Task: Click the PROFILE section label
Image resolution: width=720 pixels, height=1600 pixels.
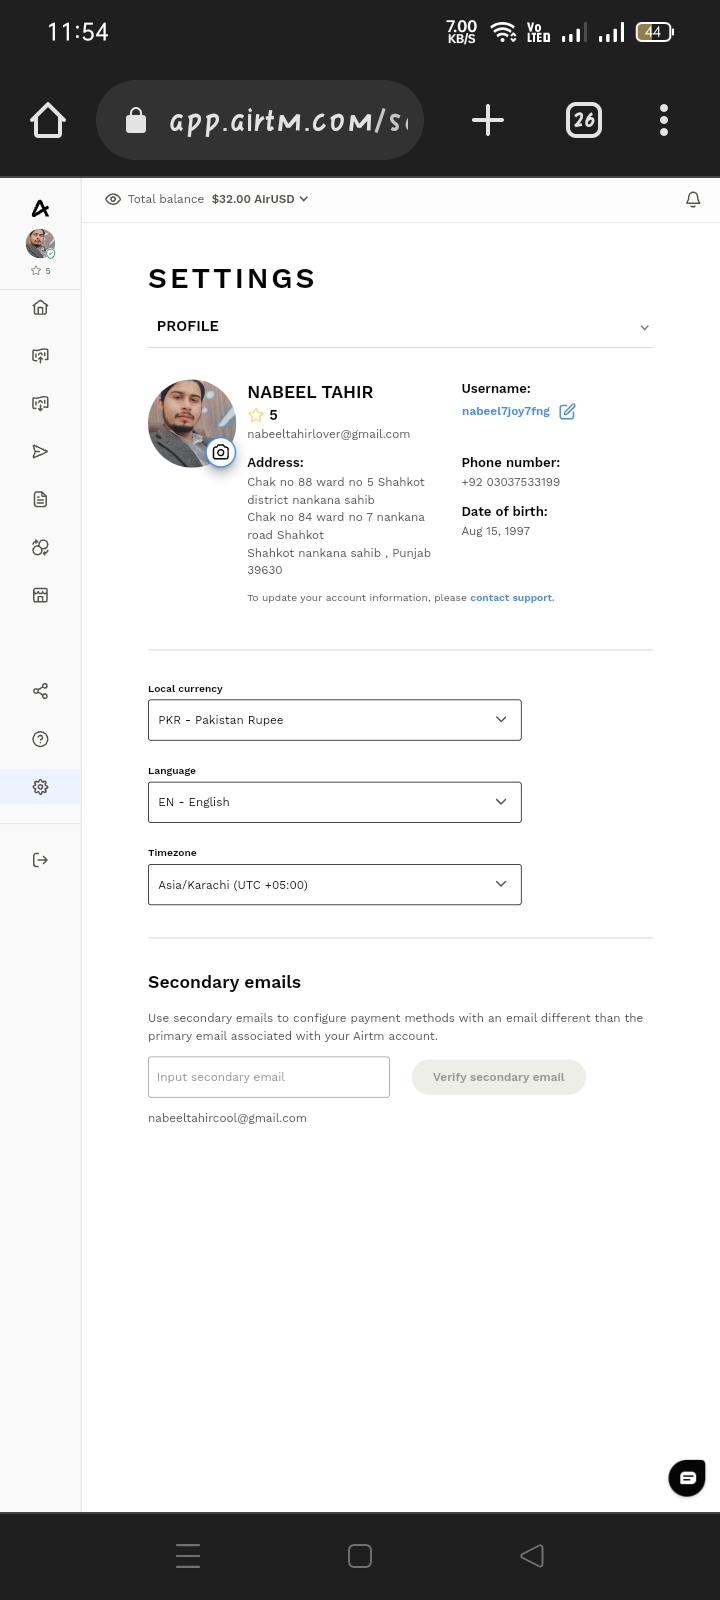Action: [x=188, y=326]
